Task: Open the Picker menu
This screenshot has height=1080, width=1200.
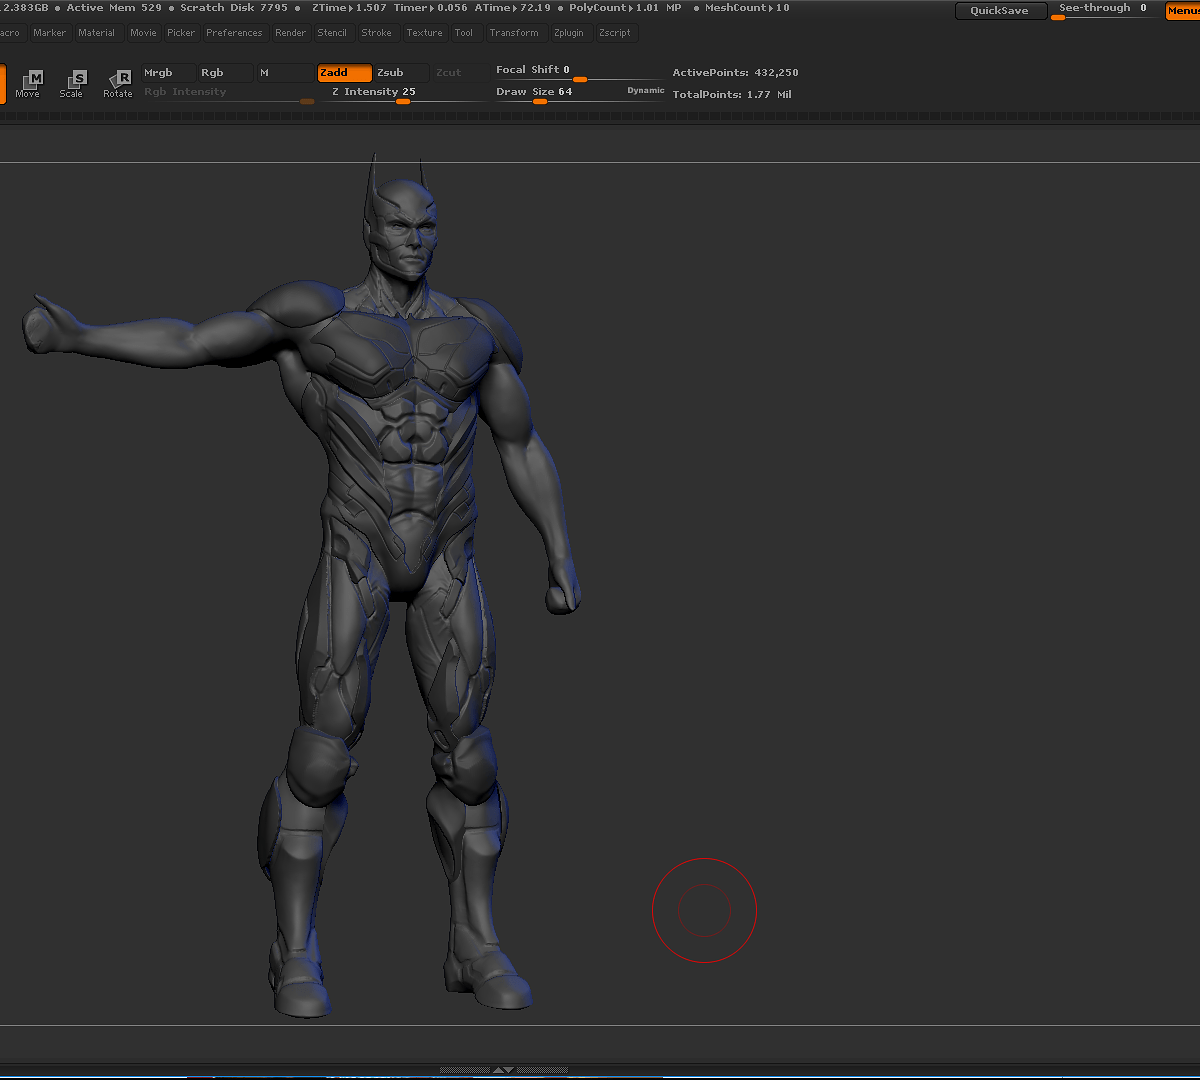Action: coord(181,33)
